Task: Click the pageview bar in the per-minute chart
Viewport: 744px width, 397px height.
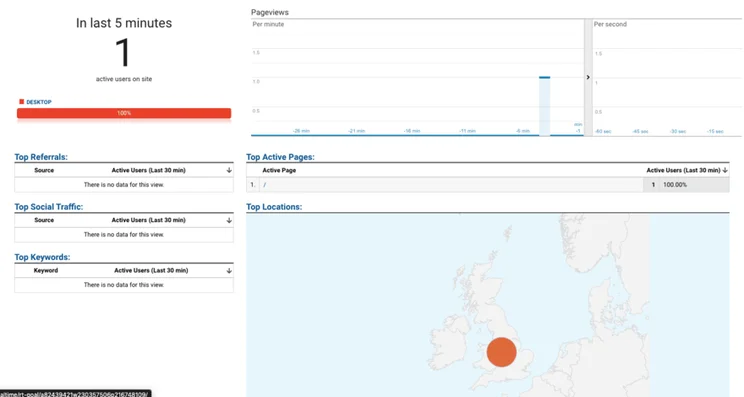Action: [545, 106]
